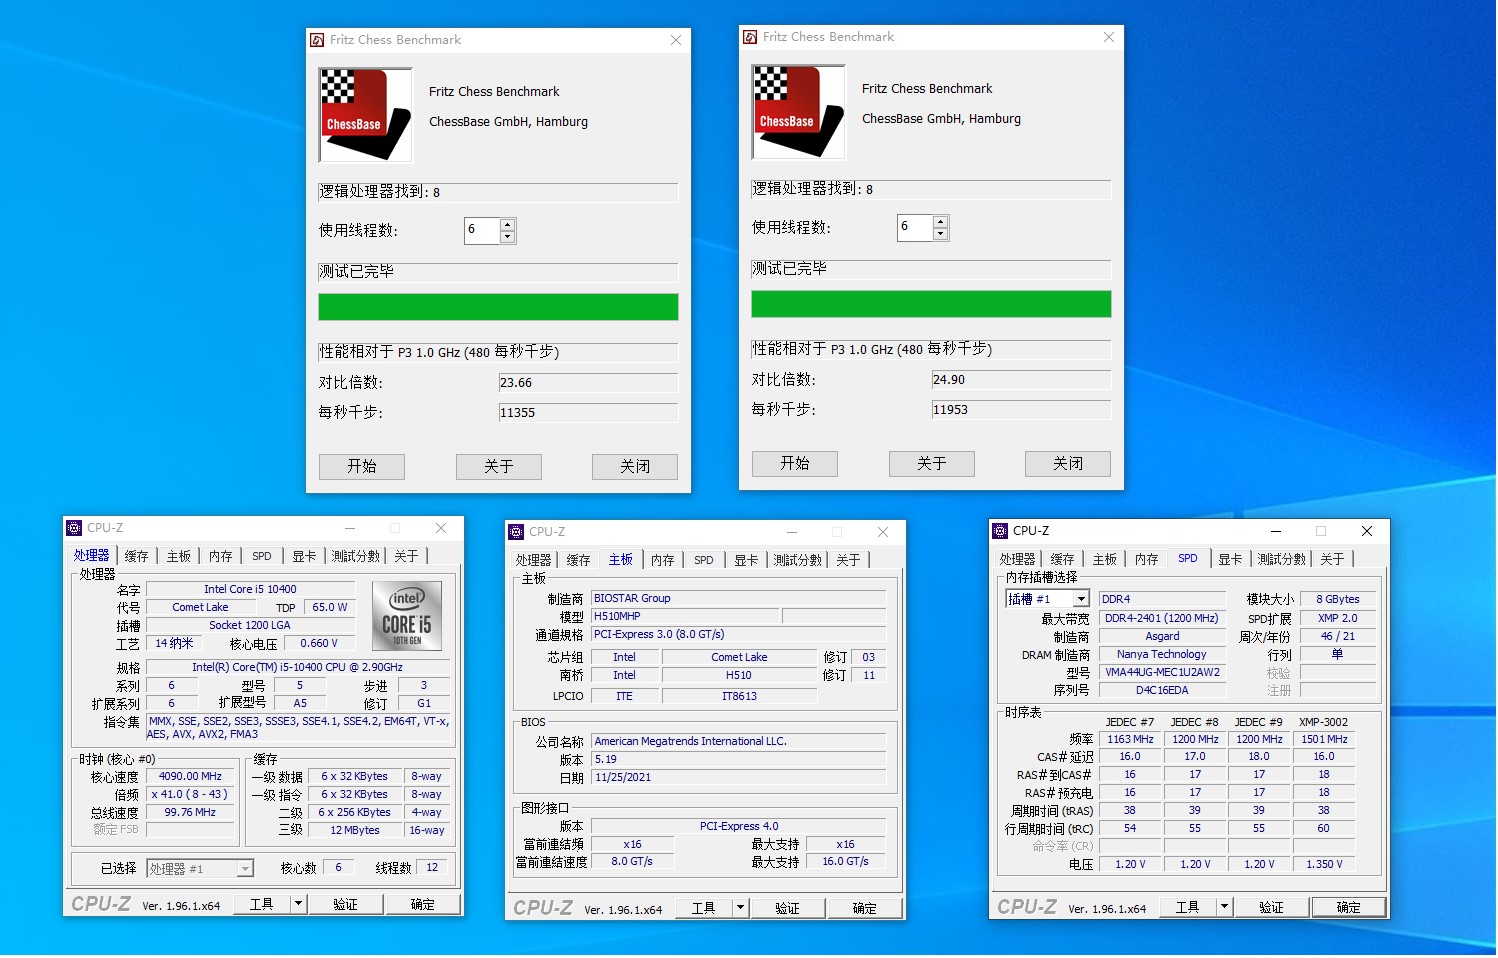
Task: Expand 工具 dropdown arrow in middle CPU-Z
Action: pos(740,908)
